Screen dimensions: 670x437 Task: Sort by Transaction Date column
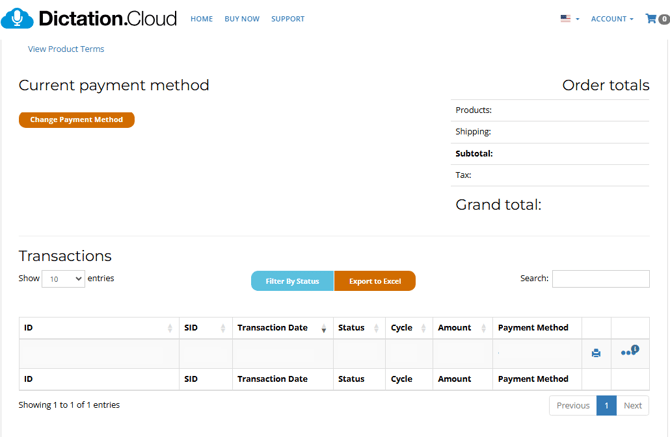click(281, 328)
